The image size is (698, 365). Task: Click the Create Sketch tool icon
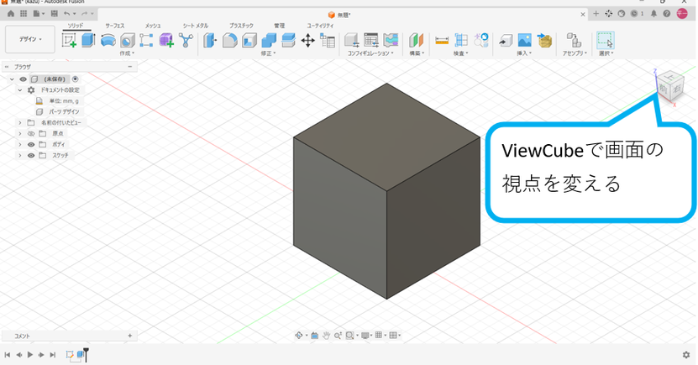pyautogui.click(x=69, y=41)
